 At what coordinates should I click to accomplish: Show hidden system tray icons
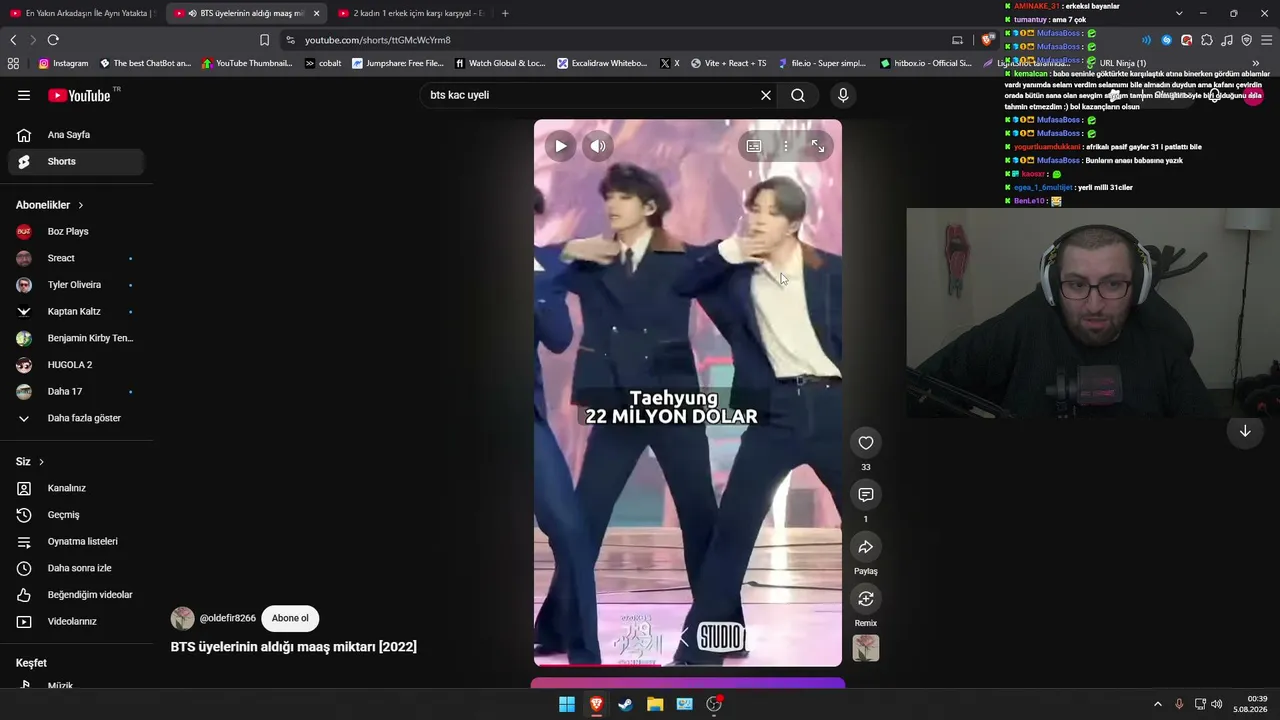[x=1158, y=704]
